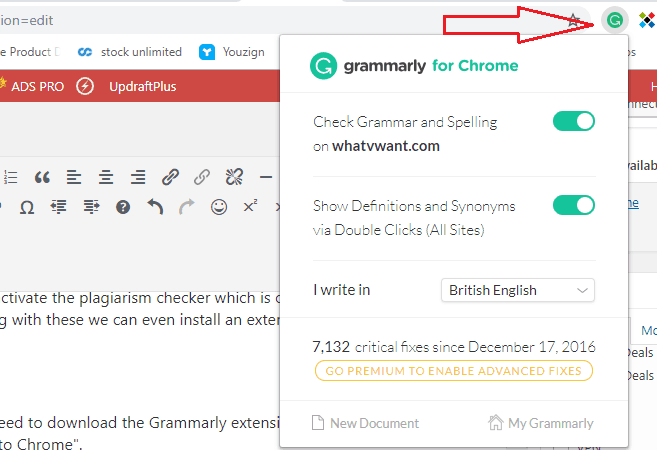The image size is (657, 450).
Task: Increase indent in the editor
Action: pos(91,207)
